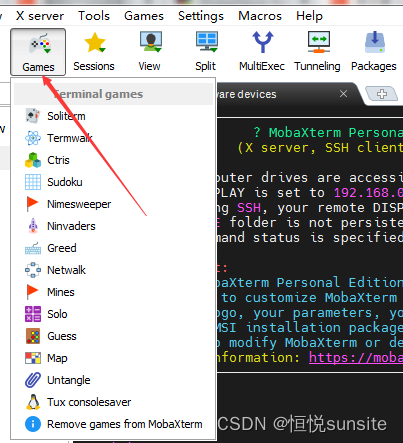Start the Mines game
Screen dimensions: 403x443
click(113, 292)
